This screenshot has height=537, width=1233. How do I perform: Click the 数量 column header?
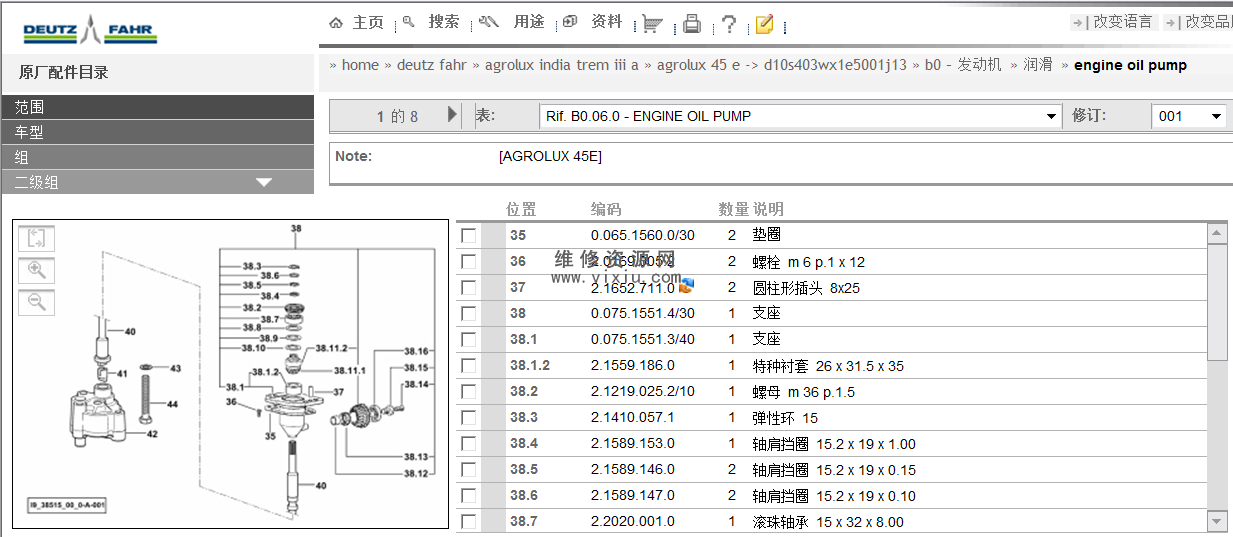733,209
